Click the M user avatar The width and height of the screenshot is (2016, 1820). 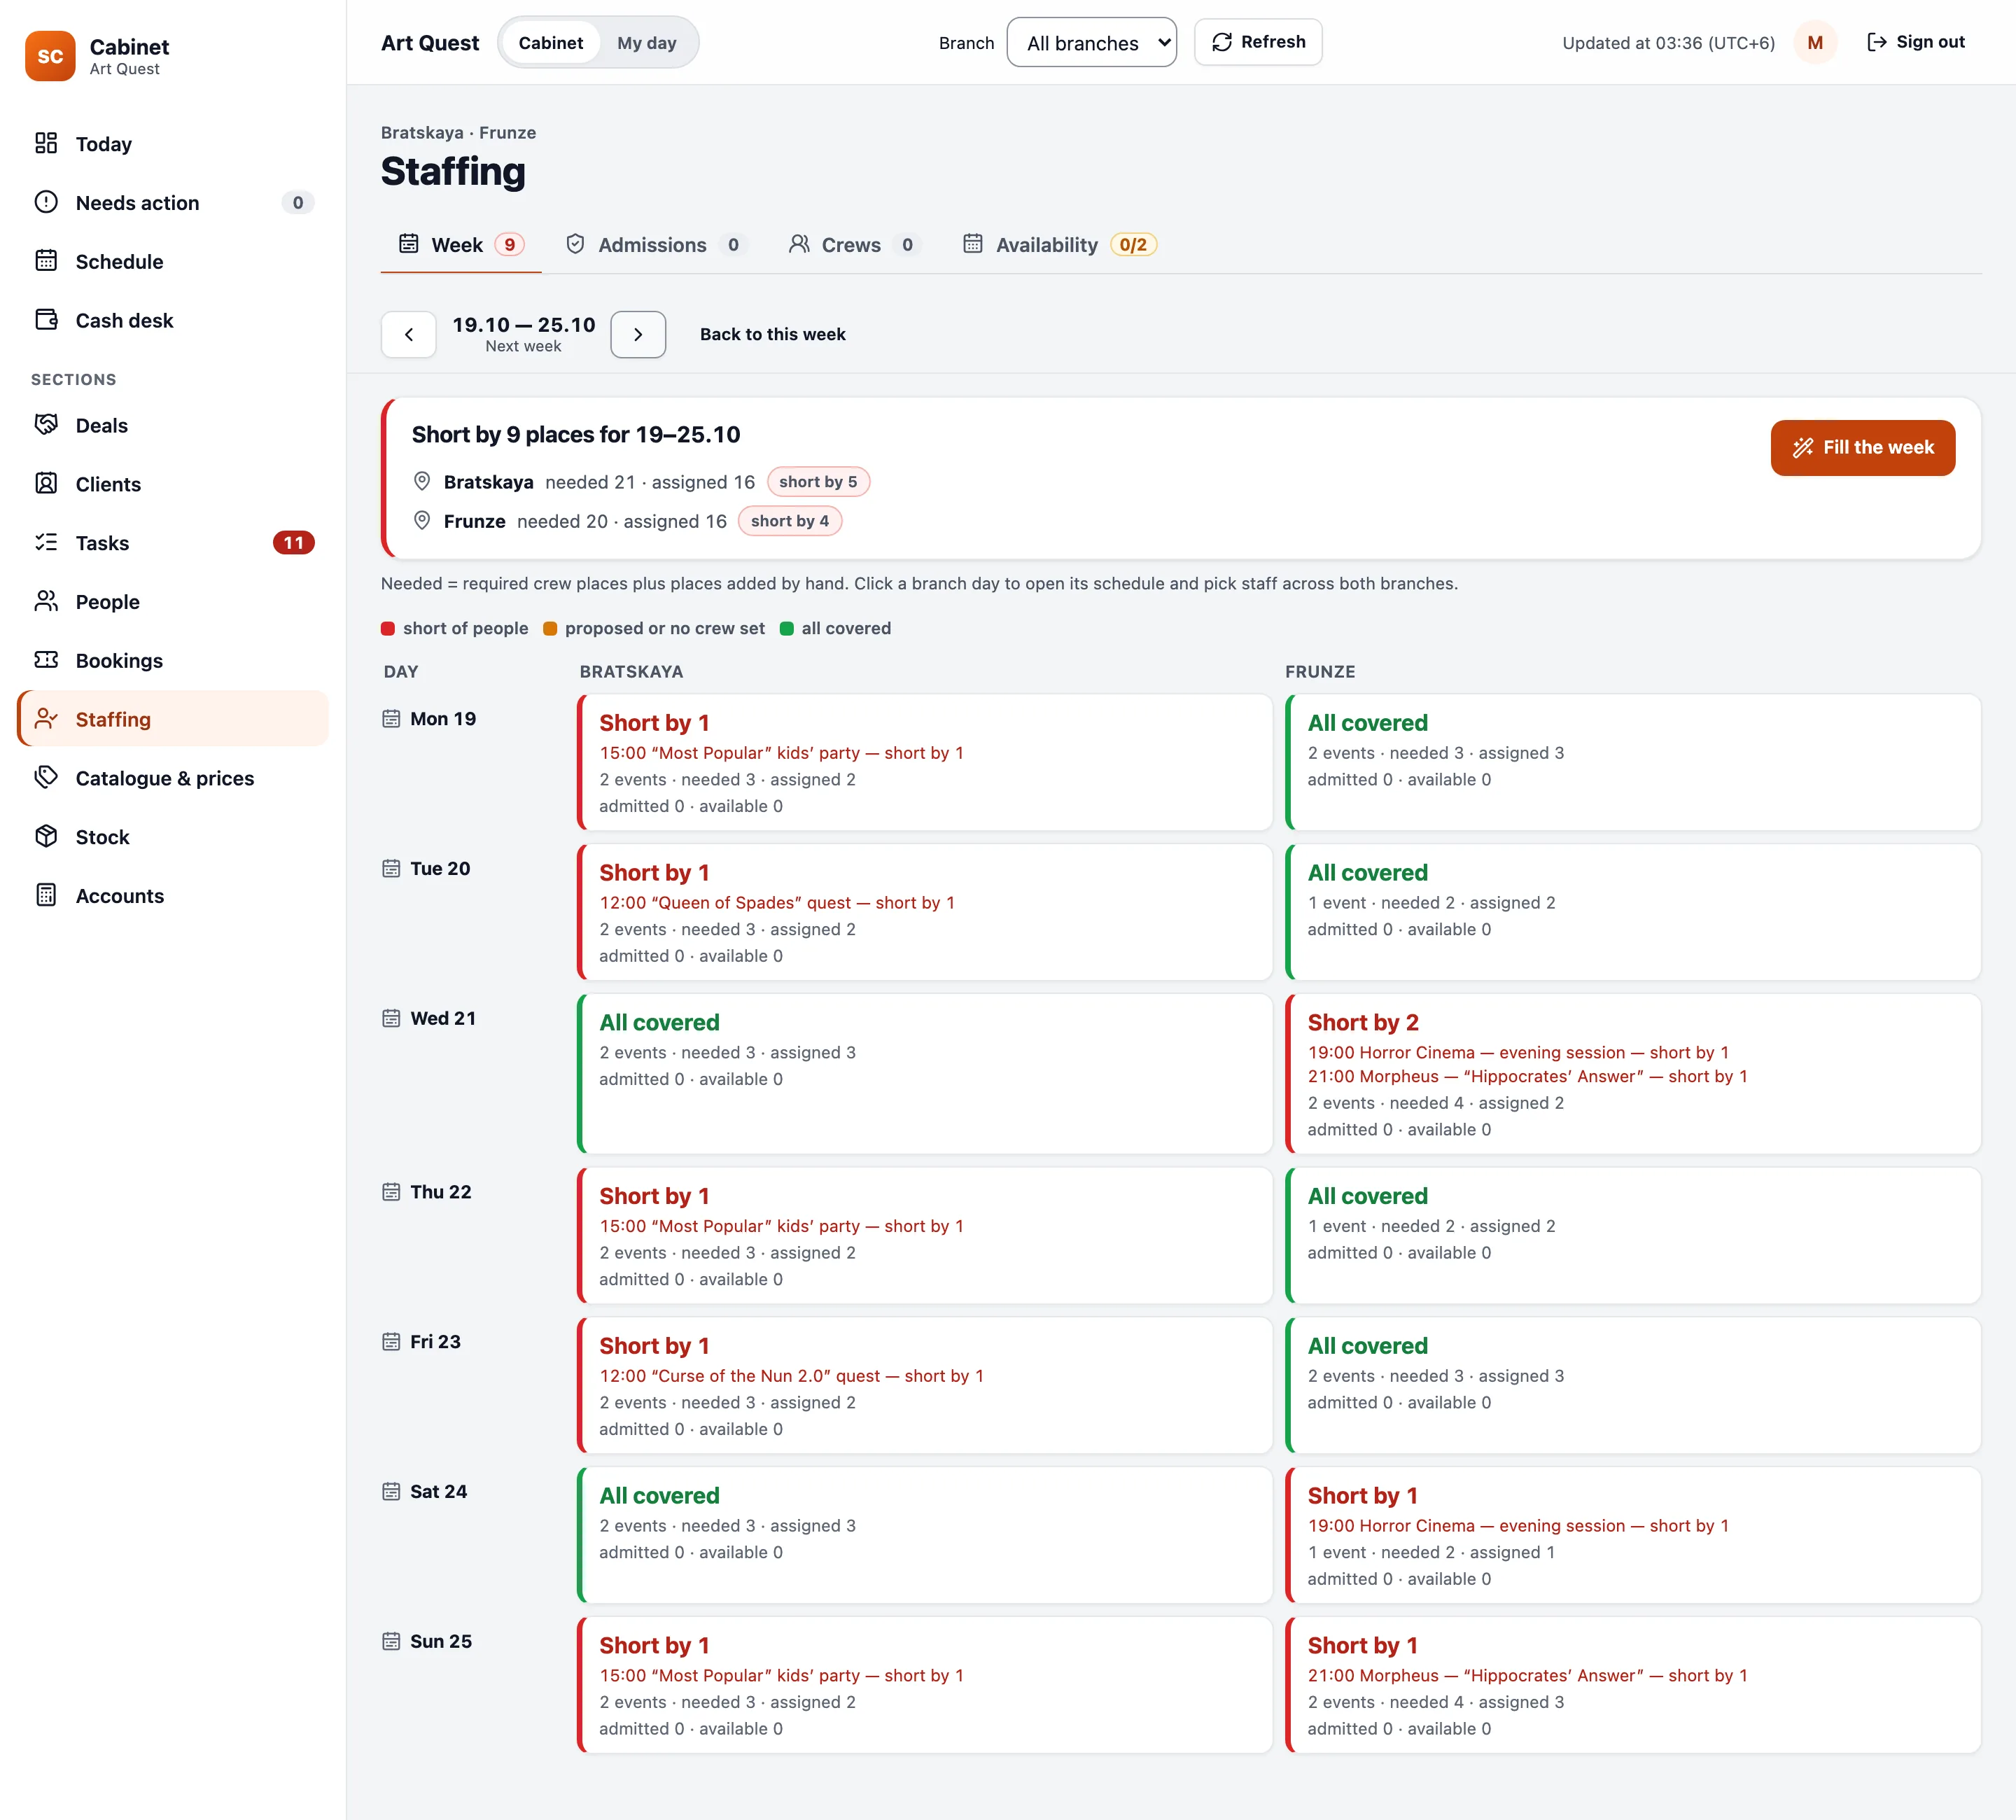point(1815,43)
